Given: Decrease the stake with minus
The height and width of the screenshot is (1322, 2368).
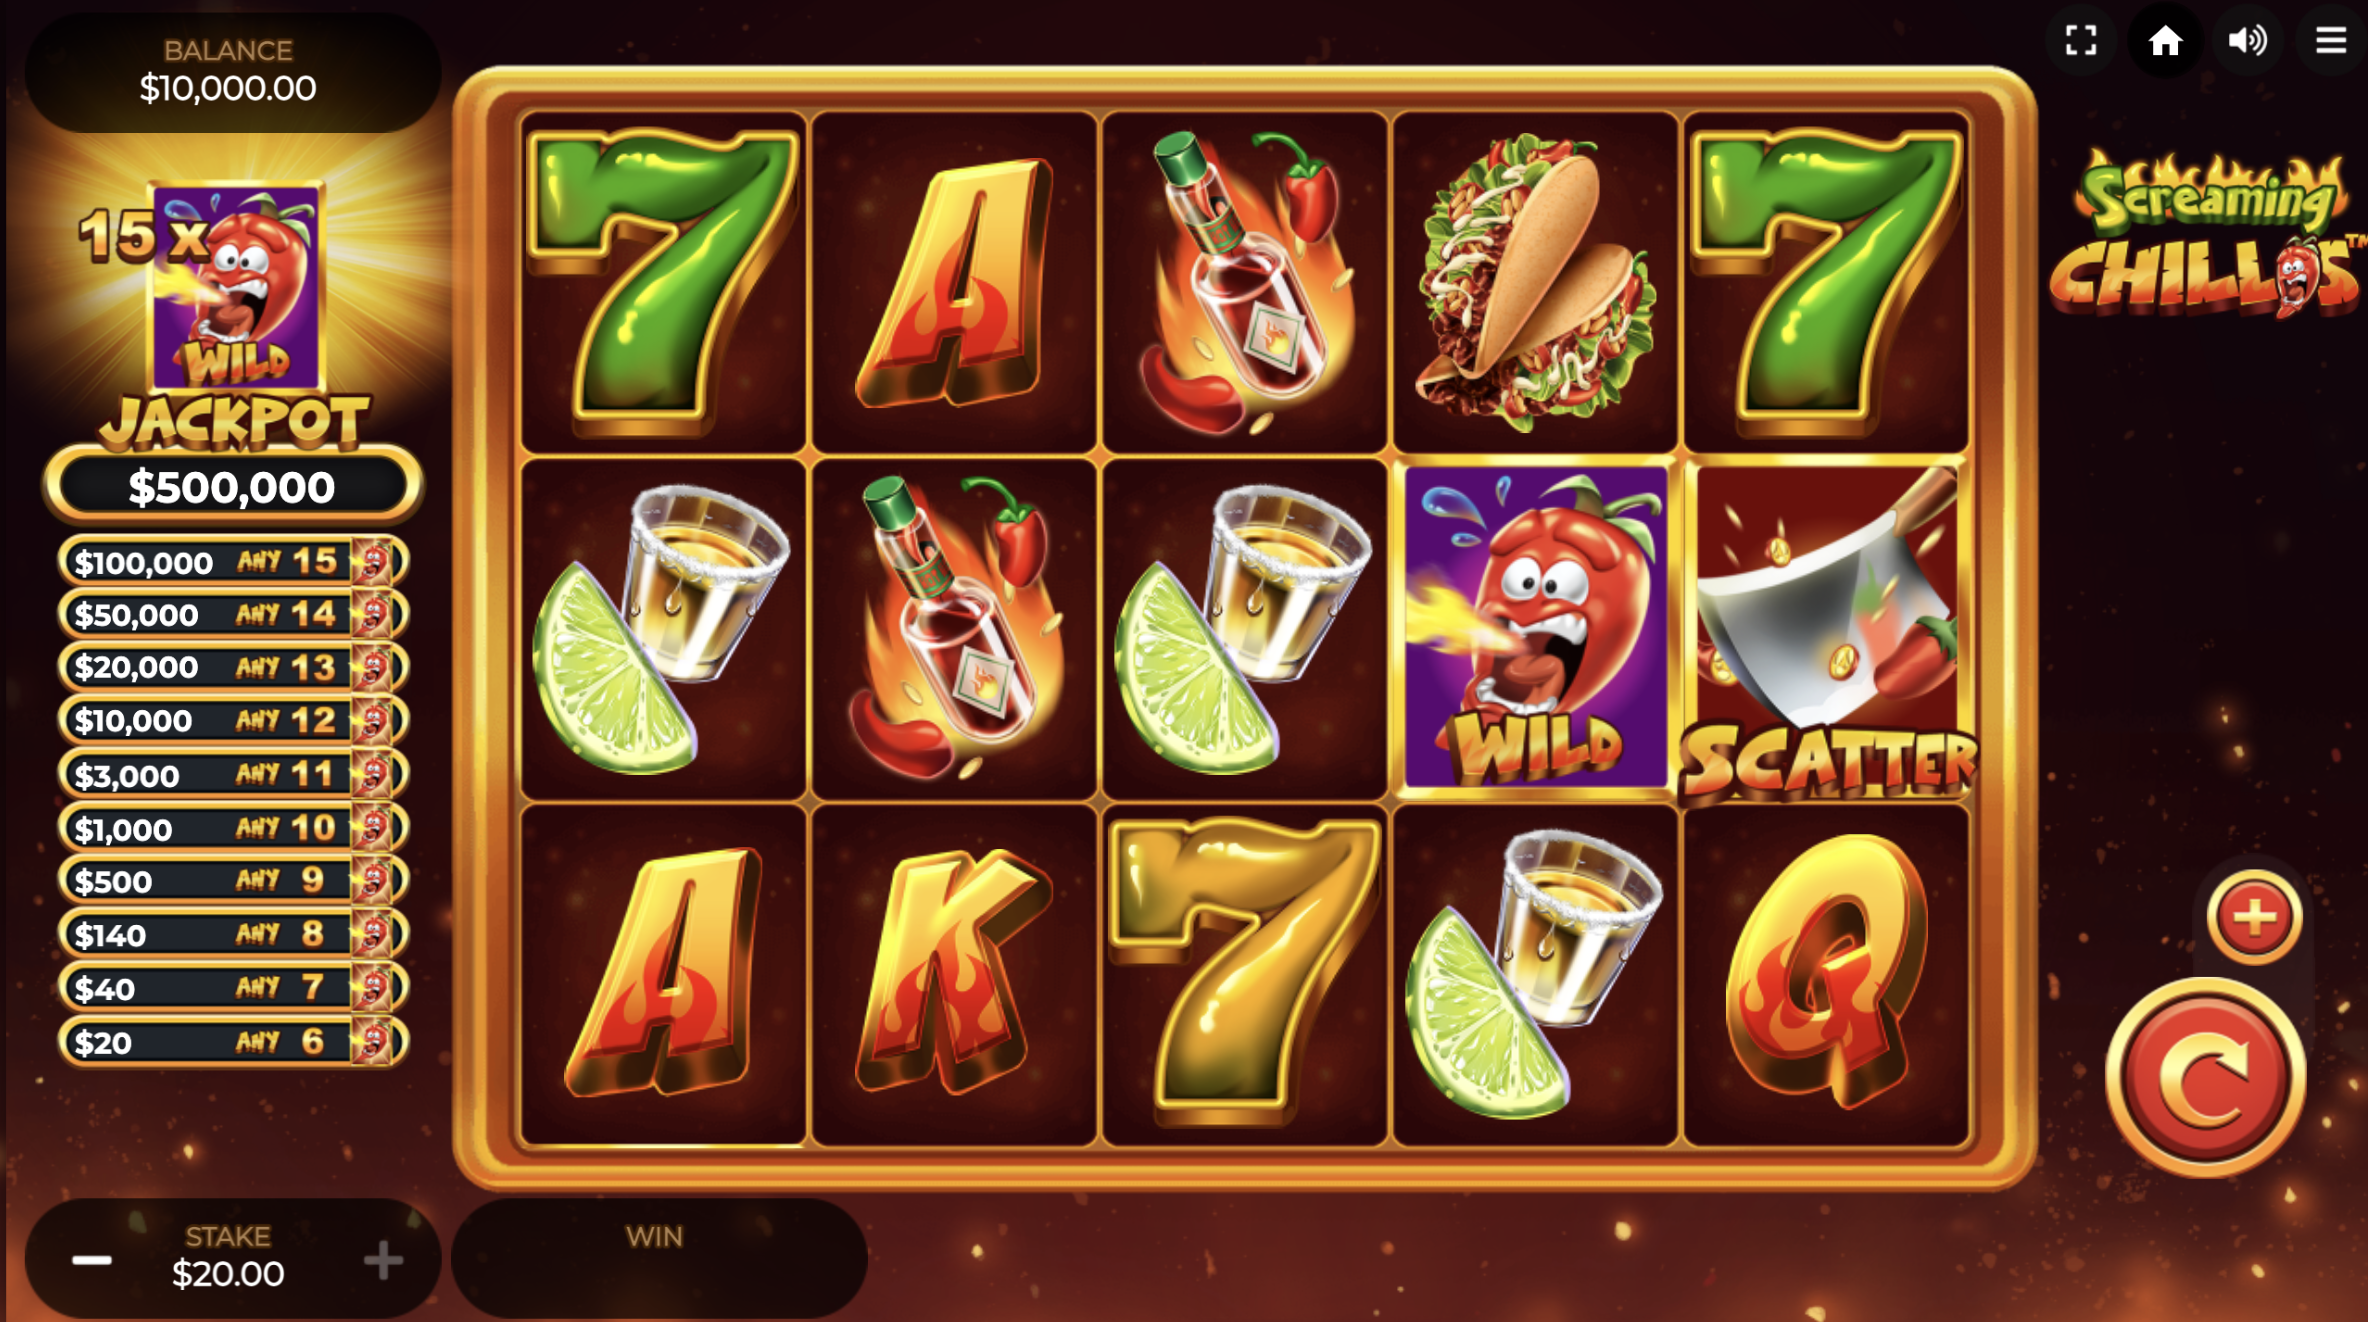Looking at the screenshot, I should coord(92,1260).
